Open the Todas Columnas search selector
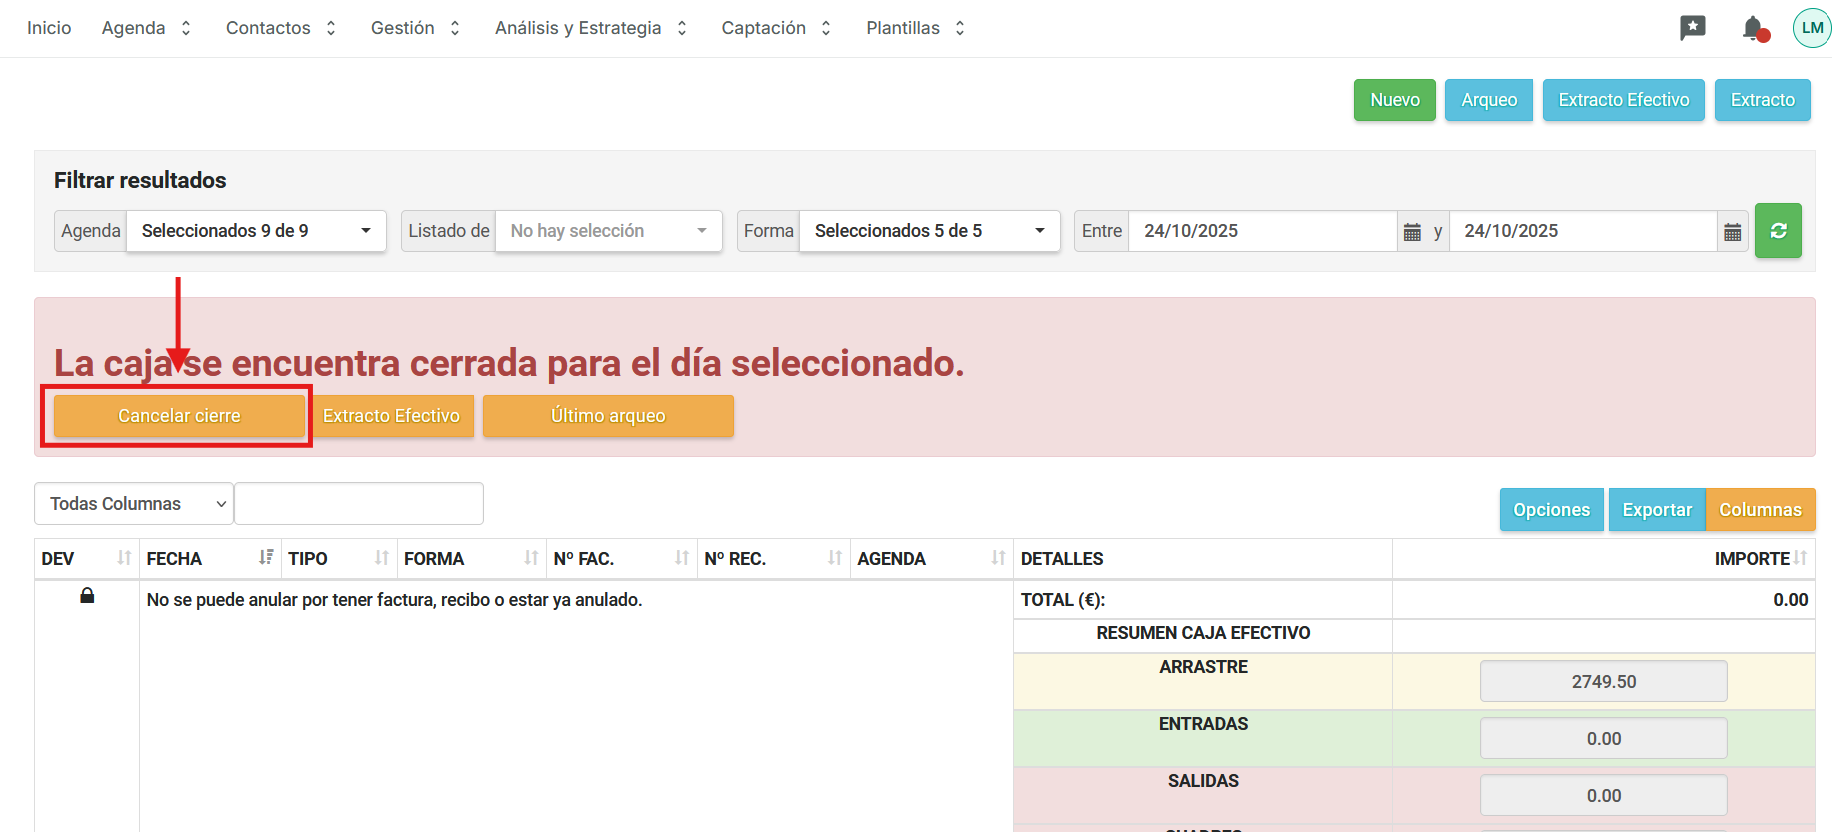The image size is (1832, 832). click(x=134, y=504)
